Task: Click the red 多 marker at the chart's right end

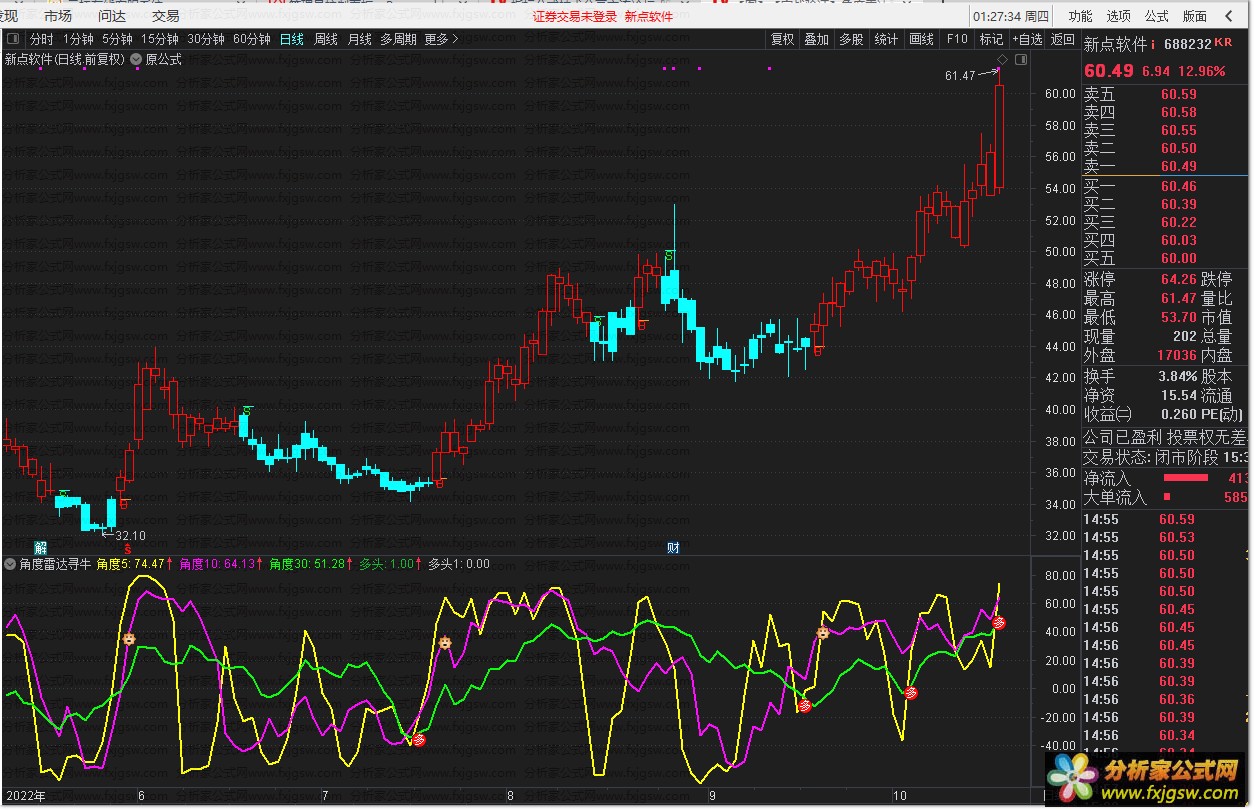Action: tap(998, 622)
